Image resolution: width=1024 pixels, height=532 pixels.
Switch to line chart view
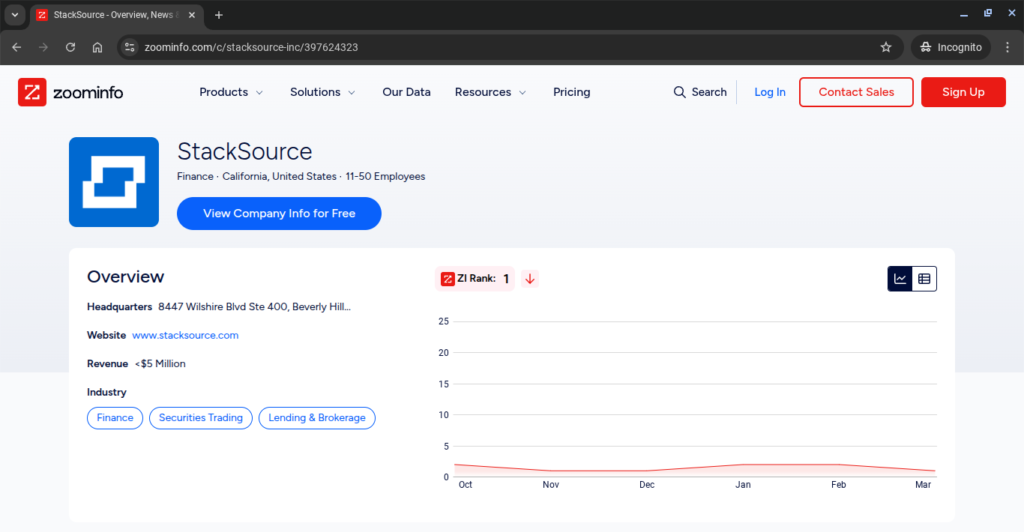(x=900, y=279)
